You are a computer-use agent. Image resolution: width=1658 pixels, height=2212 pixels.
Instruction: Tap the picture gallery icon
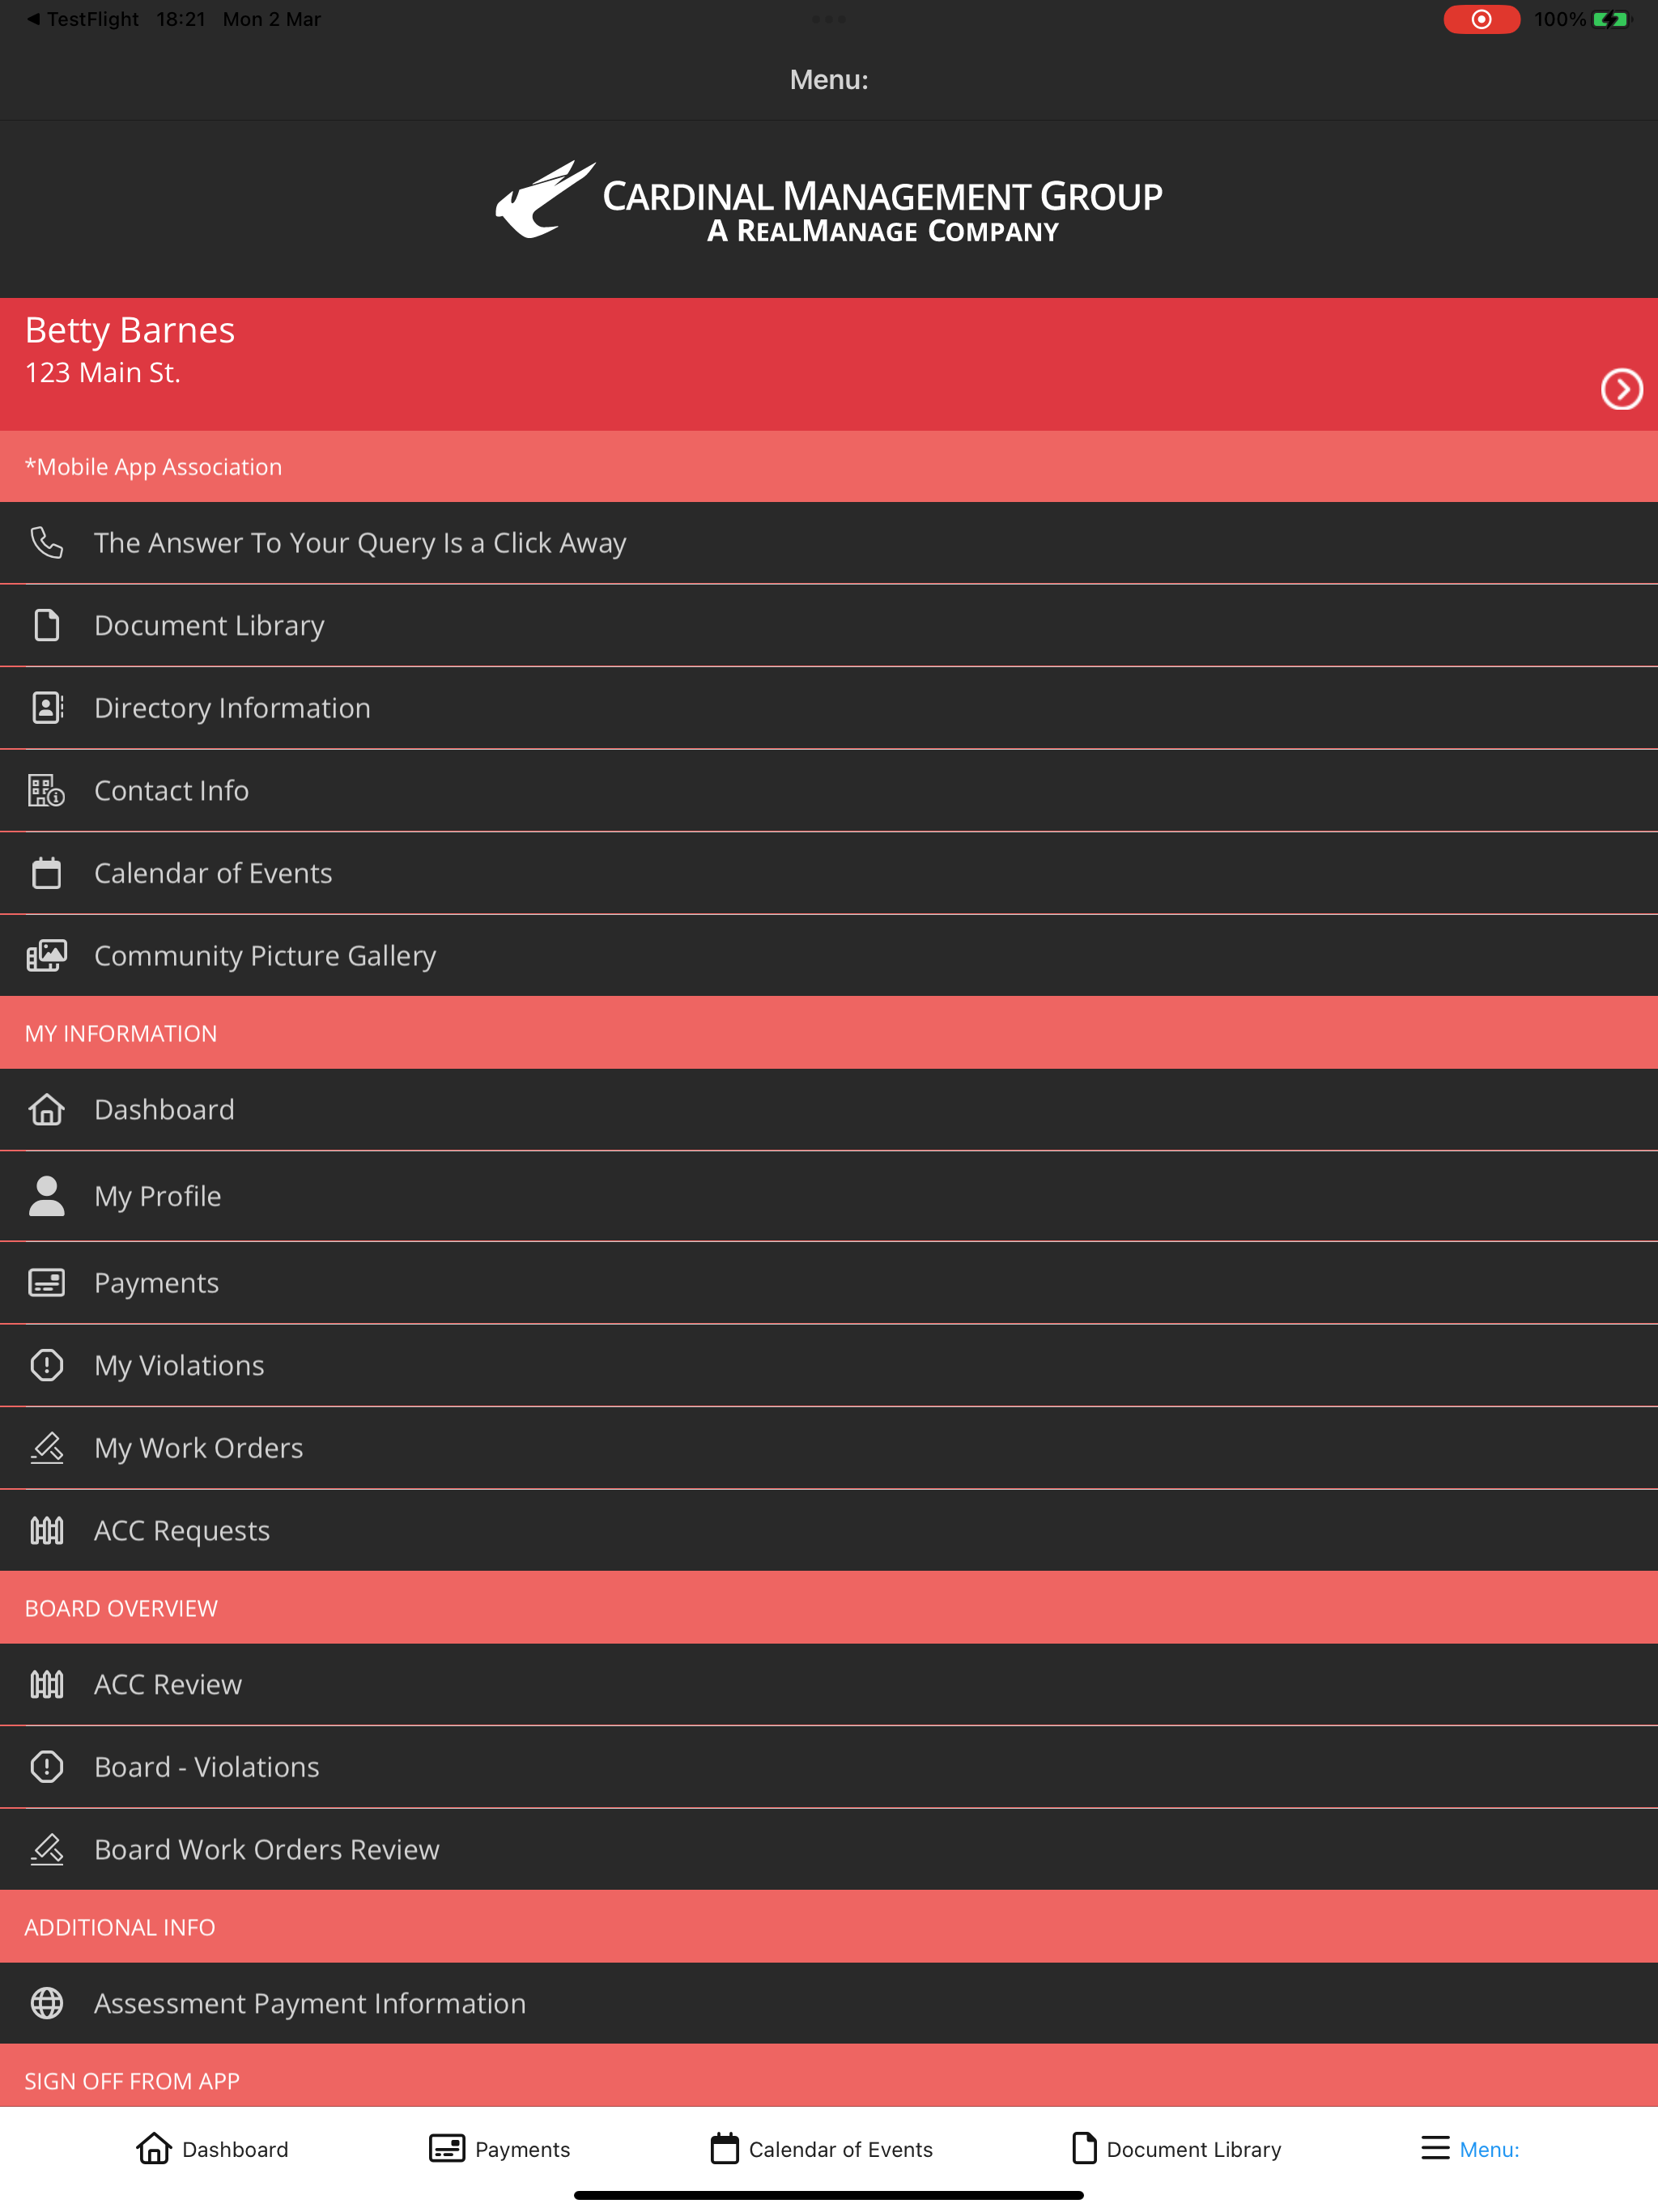(x=46, y=955)
